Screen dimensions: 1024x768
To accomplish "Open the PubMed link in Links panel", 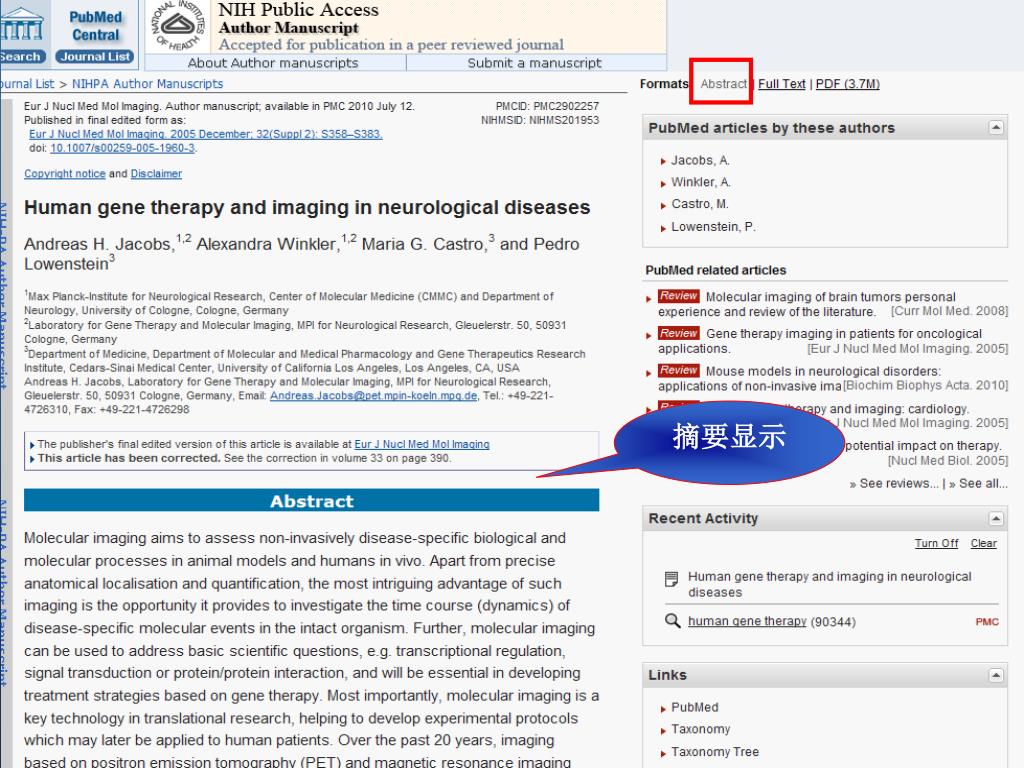I will [695, 707].
